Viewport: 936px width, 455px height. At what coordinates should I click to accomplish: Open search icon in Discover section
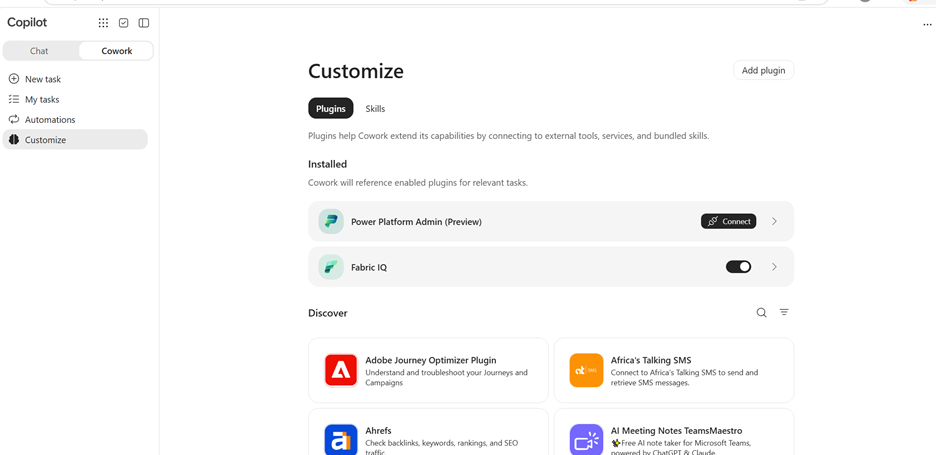[x=762, y=312]
